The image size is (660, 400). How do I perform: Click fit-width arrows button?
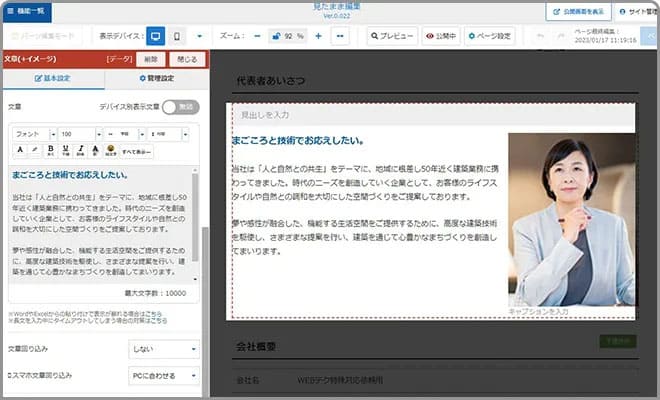tap(340, 36)
